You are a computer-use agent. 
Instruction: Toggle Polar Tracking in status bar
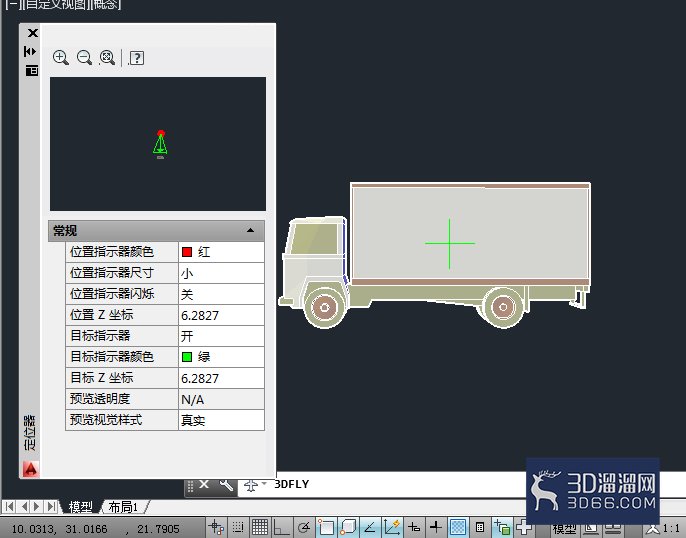coord(304,528)
